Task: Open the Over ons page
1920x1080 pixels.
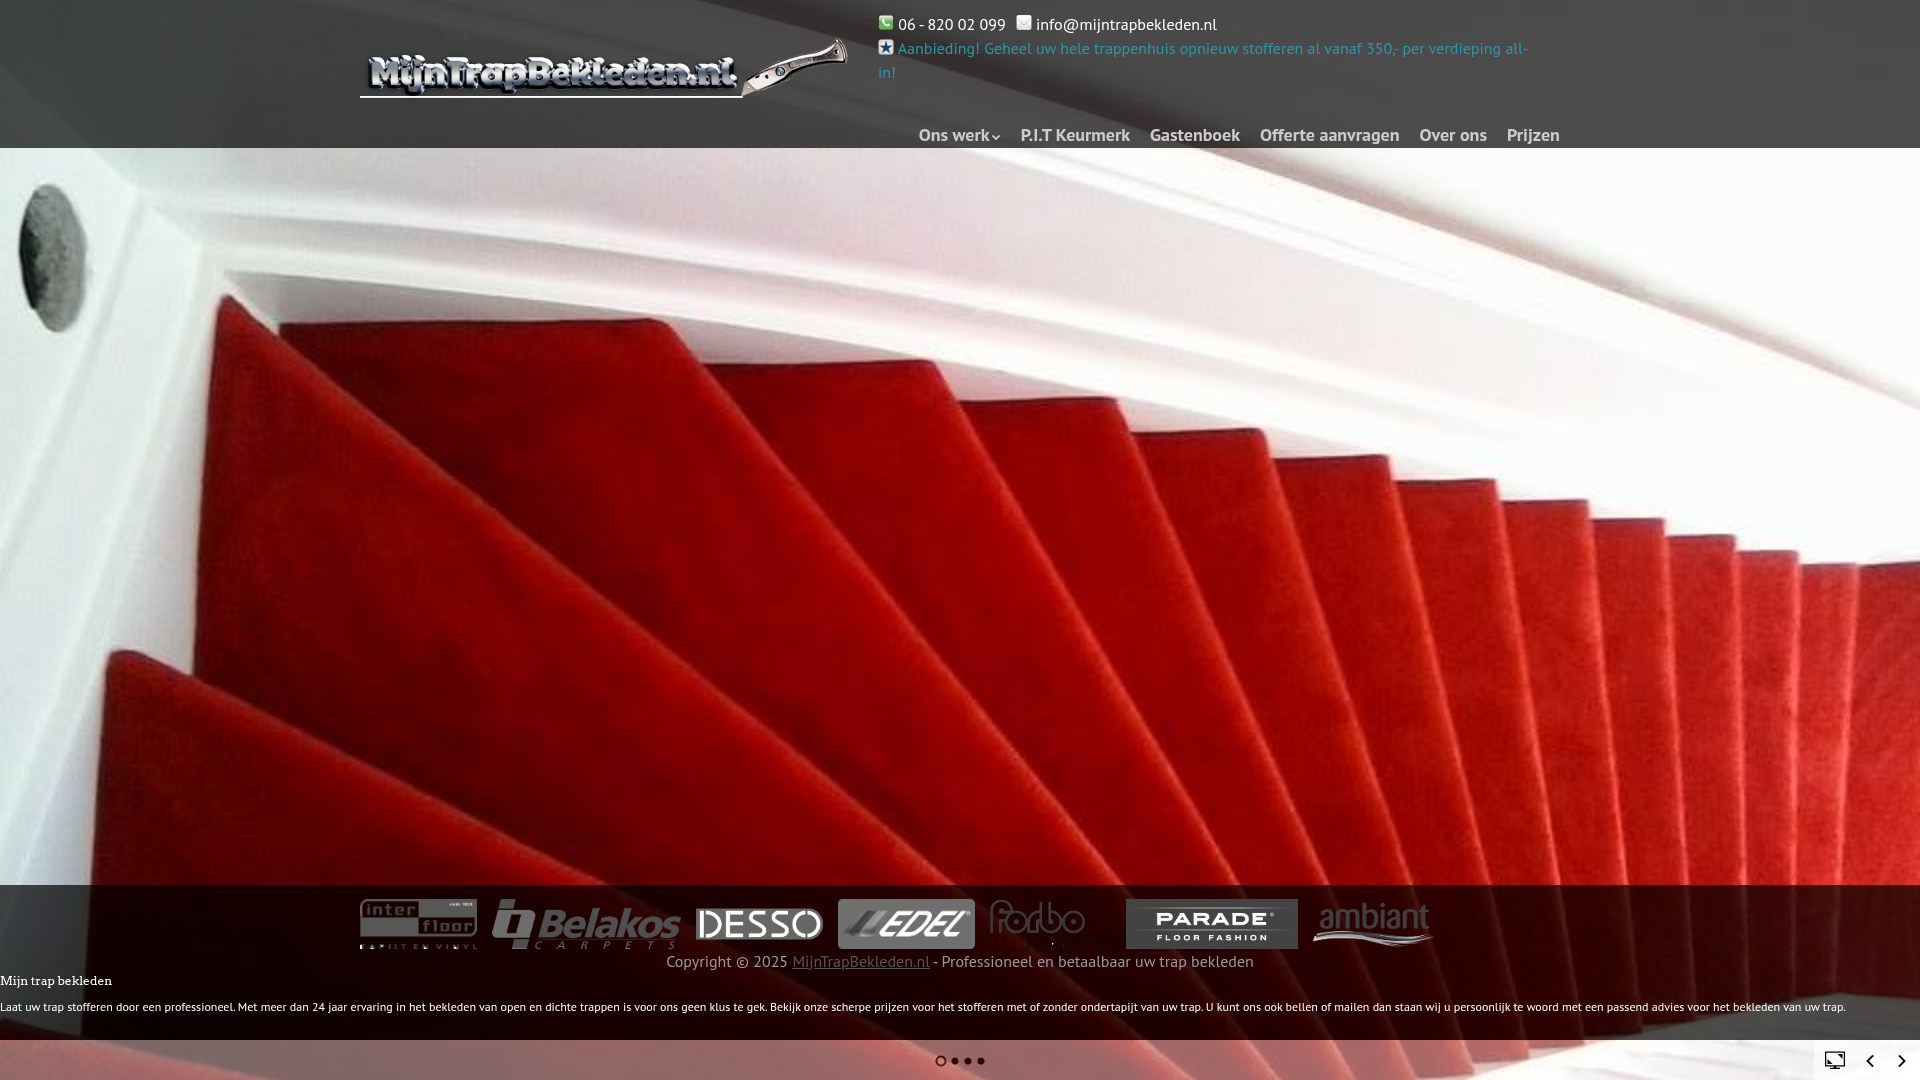Action: point(1453,135)
